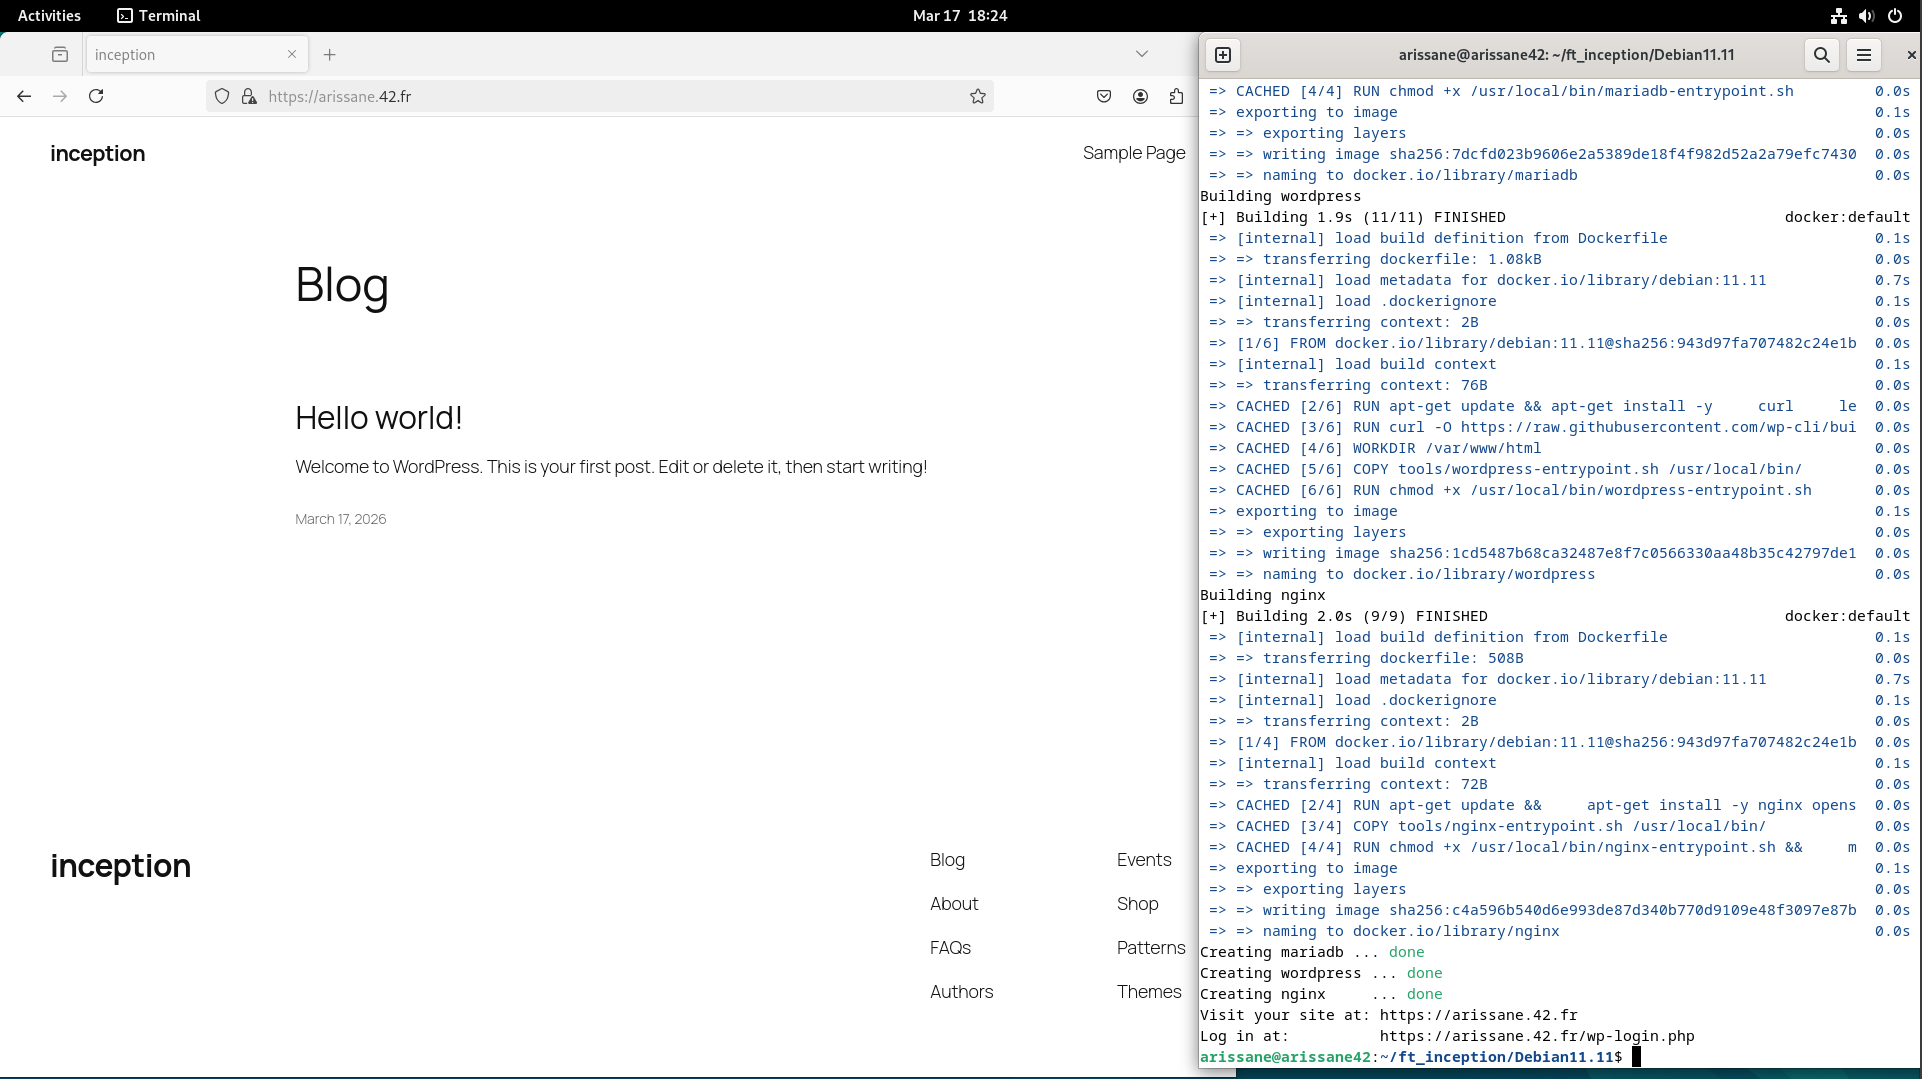This screenshot has width=1922, height=1079.
Task: Click 'Blog' page heading
Action: [x=342, y=285]
